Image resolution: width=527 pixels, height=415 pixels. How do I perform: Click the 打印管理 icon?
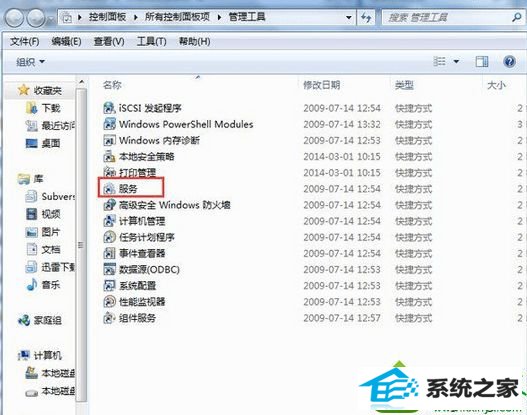pos(109,172)
